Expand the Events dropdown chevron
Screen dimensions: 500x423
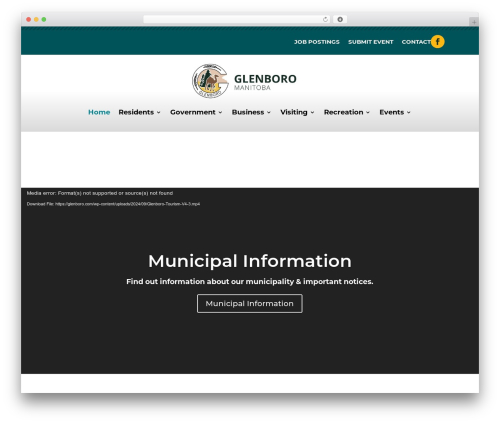[x=409, y=113]
